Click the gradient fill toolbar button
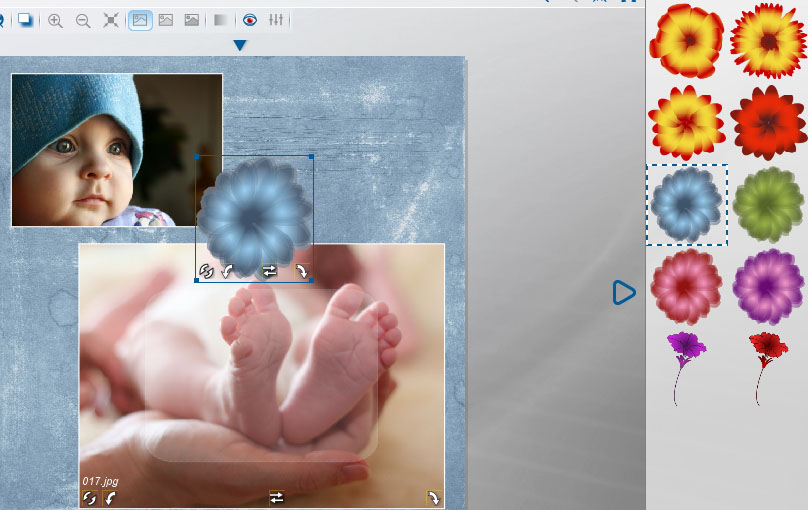The width and height of the screenshot is (812, 510). coord(220,20)
